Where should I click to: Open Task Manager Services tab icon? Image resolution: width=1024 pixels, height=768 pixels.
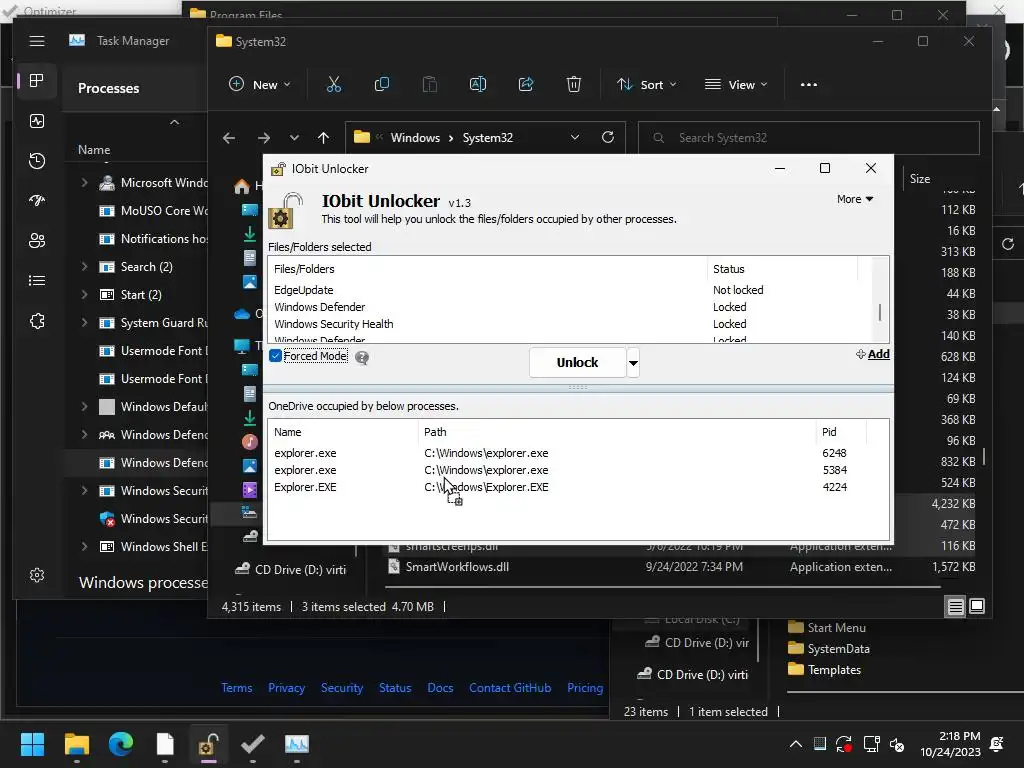[x=37, y=321]
